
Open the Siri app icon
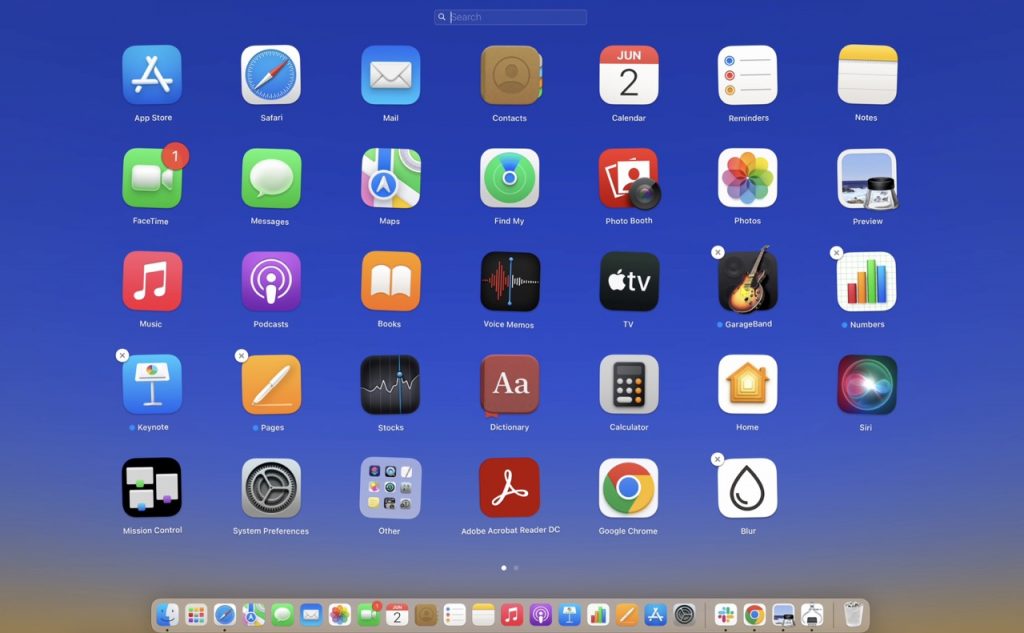tap(867, 385)
